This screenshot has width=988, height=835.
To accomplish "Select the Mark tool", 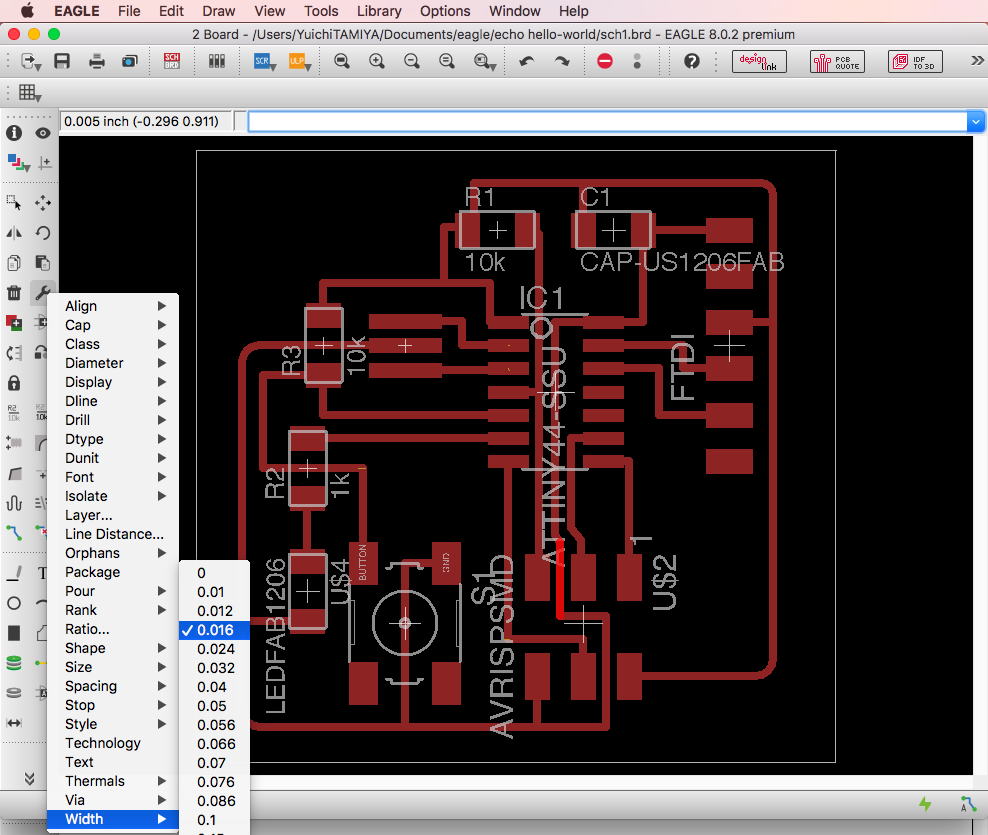I will [x=44, y=163].
